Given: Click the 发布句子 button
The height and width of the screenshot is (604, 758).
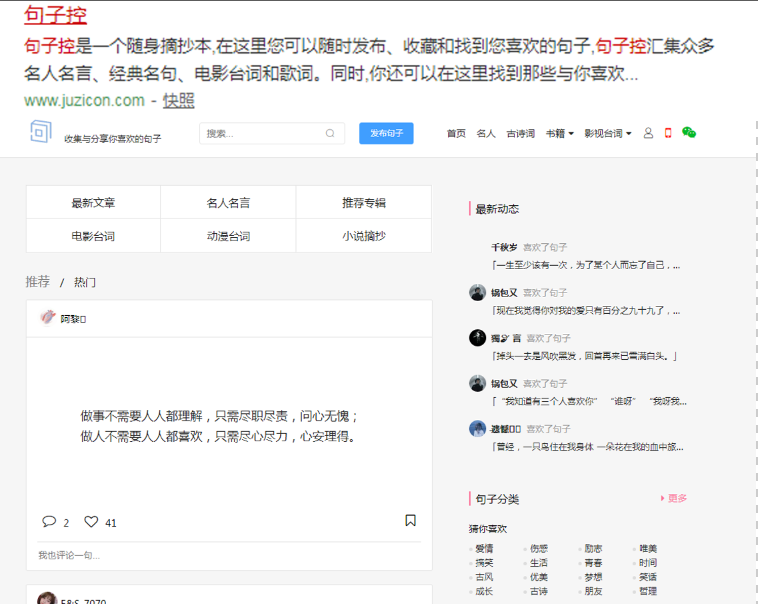Looking at the screenshot, I should 386,133.
